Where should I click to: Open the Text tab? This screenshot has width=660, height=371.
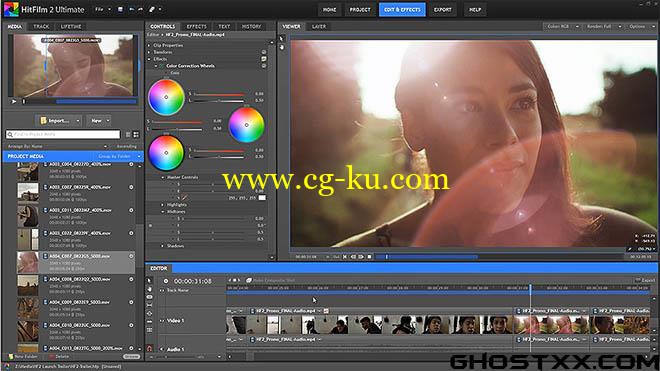coord(224,27)
